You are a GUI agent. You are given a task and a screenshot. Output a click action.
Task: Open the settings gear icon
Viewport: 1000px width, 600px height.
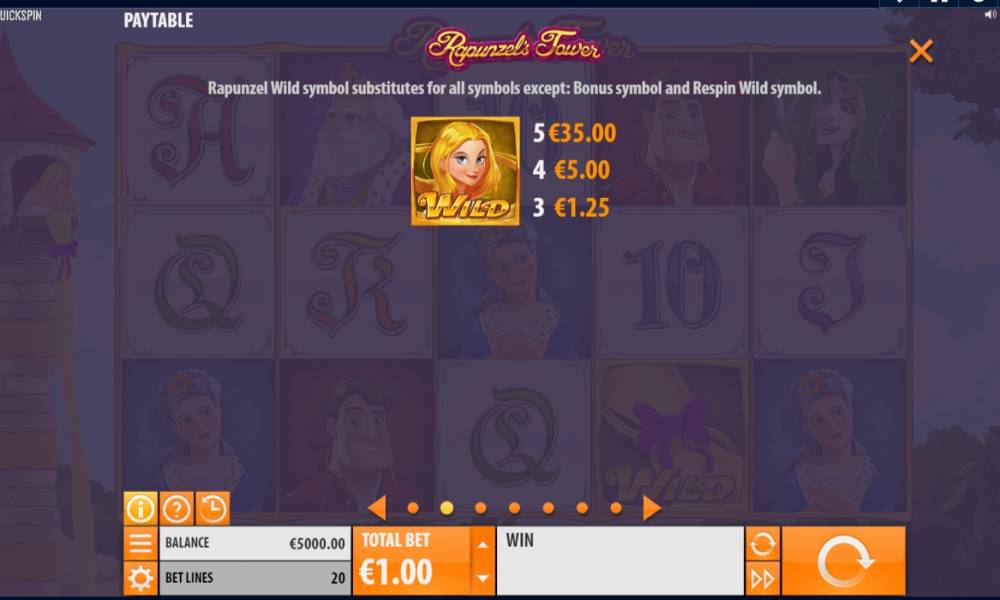(x=140, y=578)
